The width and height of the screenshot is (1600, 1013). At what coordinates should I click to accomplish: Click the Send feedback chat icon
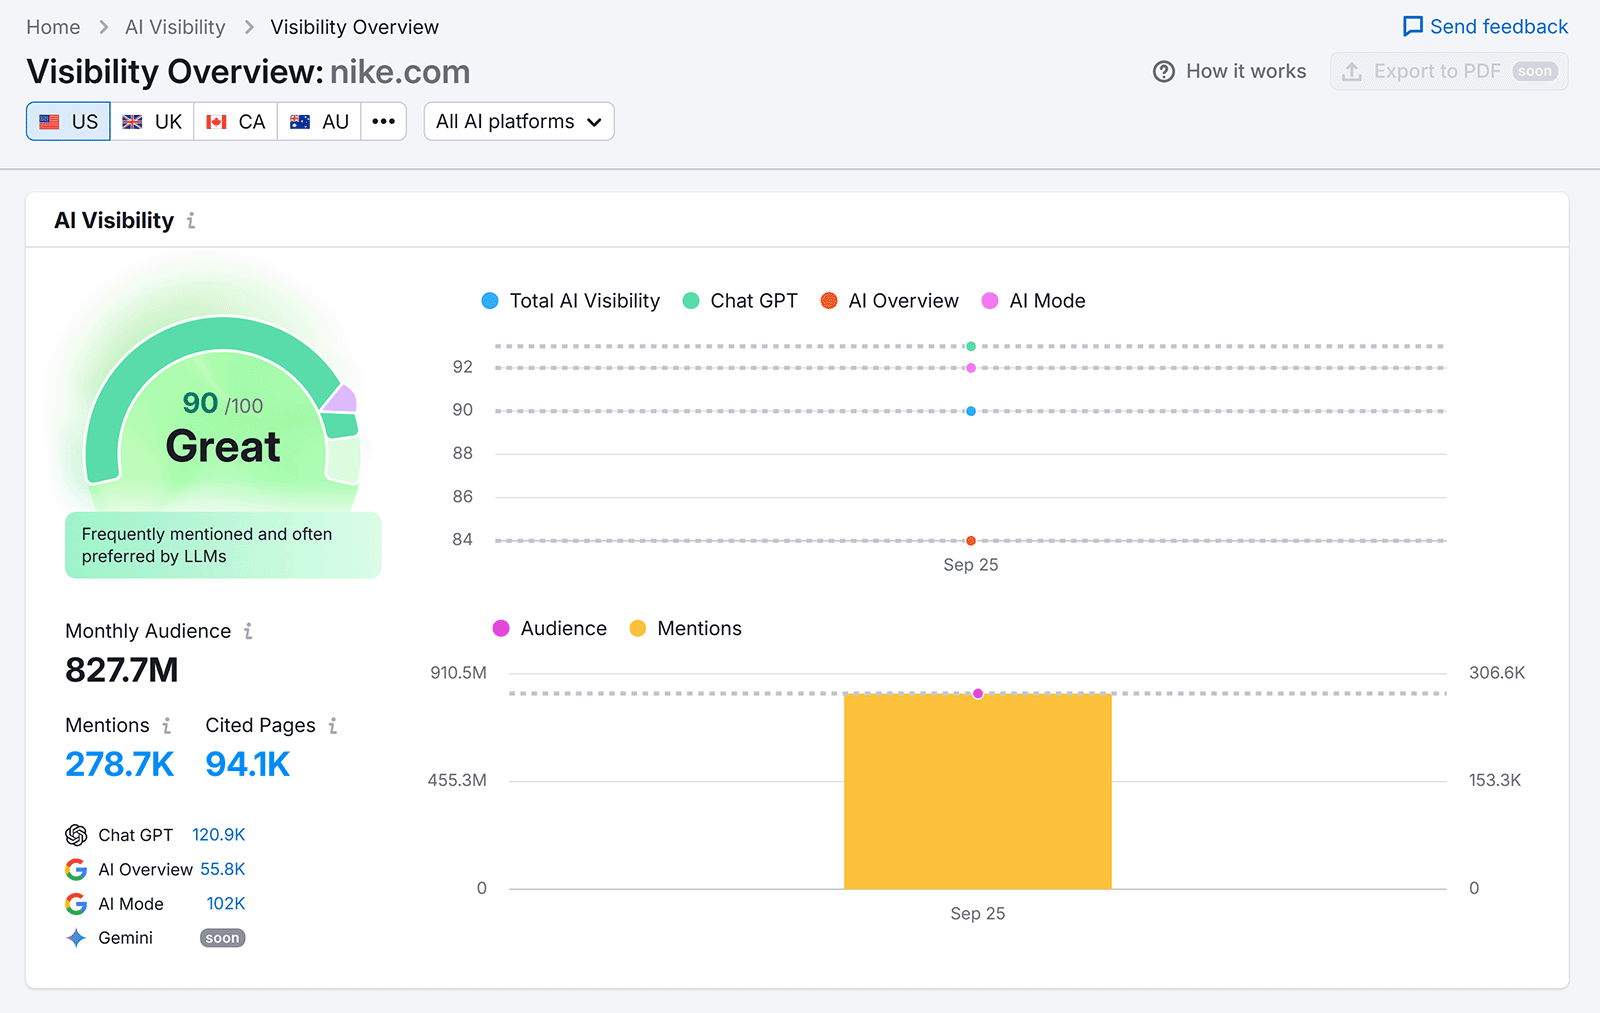(x=1412, y=26)
